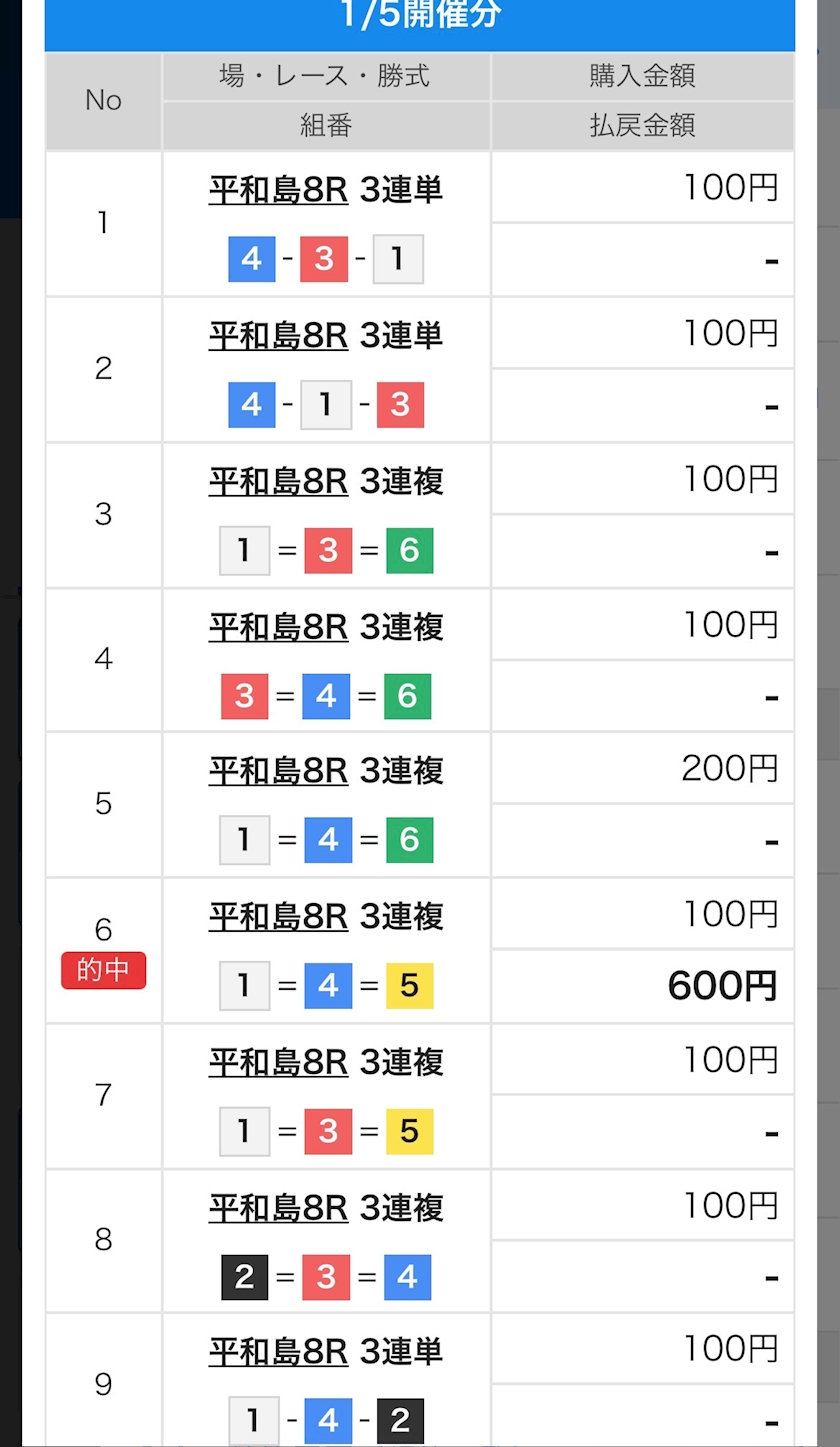840x1447 pixels.
Task: Tap the white 1 badge in bet 5
Action: point(245,841)
